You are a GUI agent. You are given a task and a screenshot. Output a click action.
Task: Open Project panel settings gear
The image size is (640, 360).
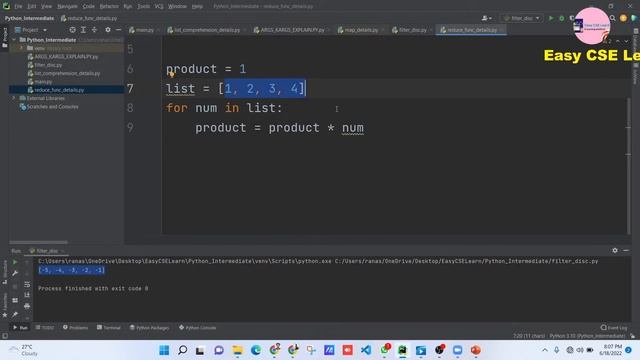pyautogui.click(x=108, y=30)
